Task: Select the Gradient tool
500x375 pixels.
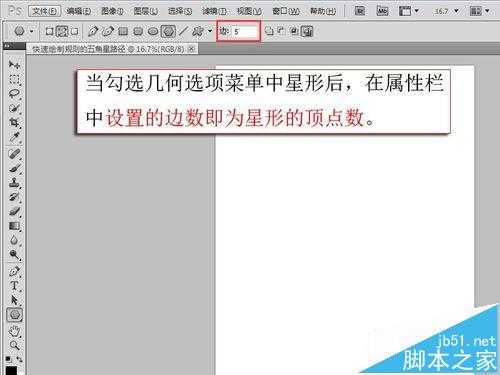Action: [14, 226]
